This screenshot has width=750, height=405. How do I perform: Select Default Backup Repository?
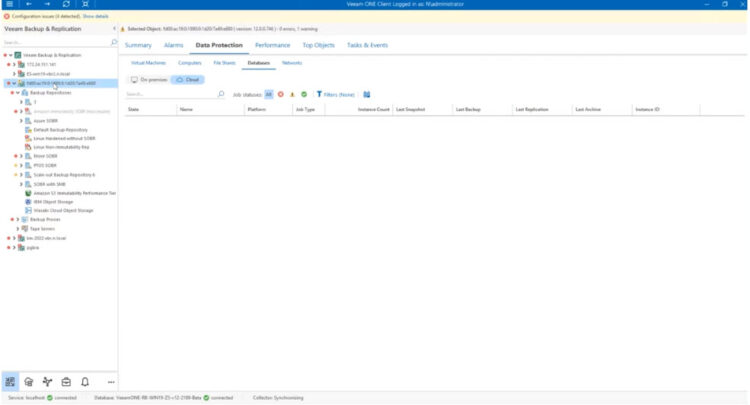[x=60, y=130]
